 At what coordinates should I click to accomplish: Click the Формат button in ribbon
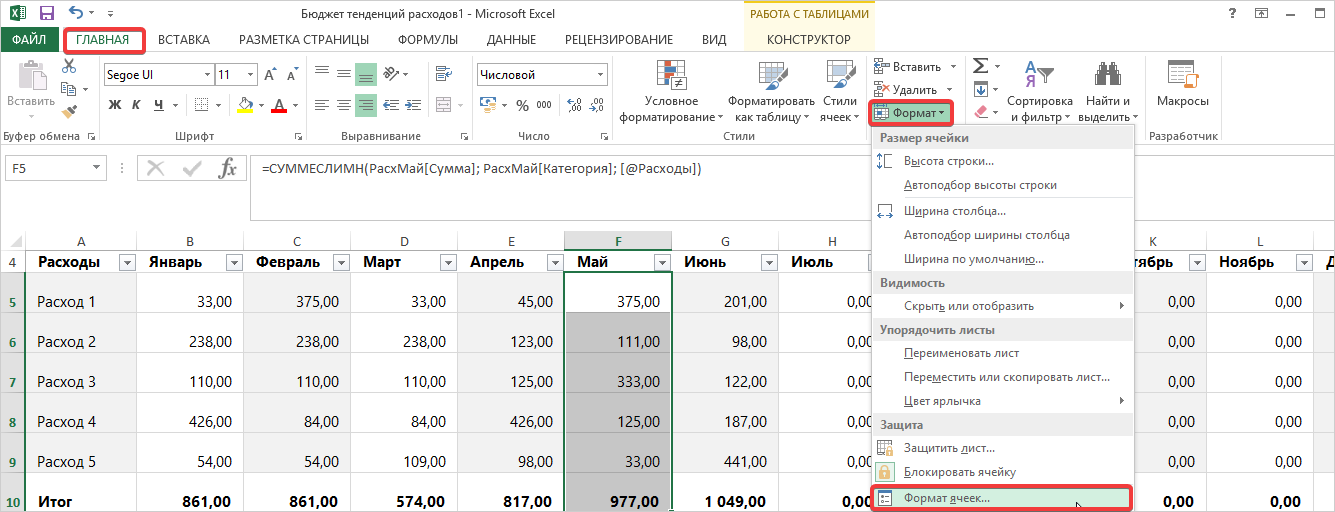click(910, 113)
